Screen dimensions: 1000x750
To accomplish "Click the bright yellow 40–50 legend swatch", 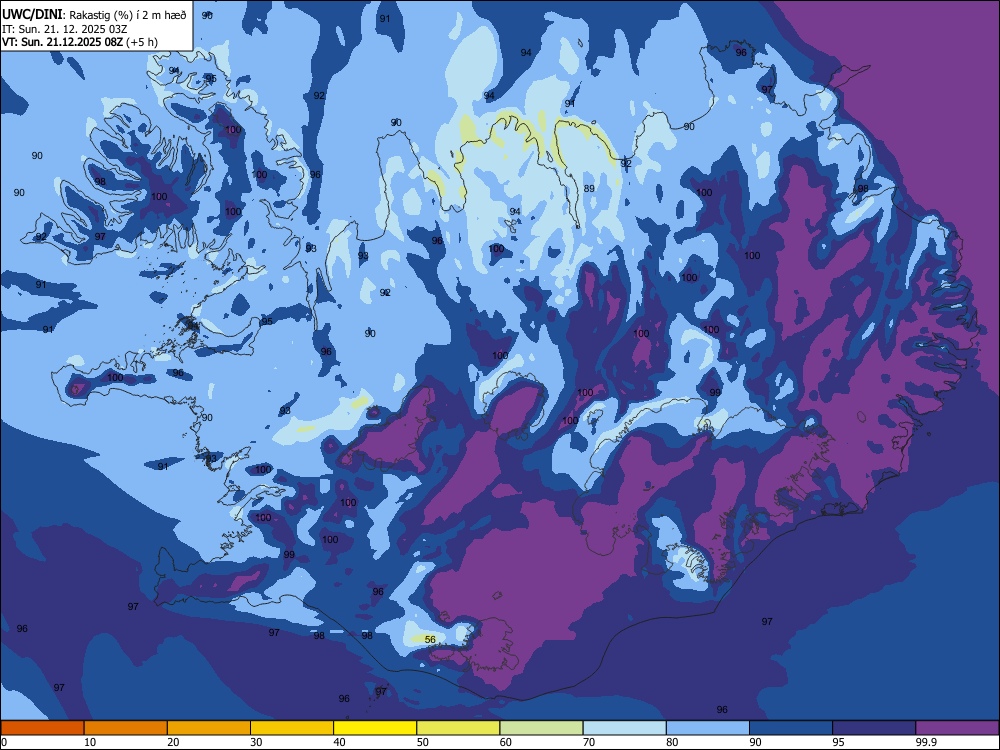I will coord(375,728).
